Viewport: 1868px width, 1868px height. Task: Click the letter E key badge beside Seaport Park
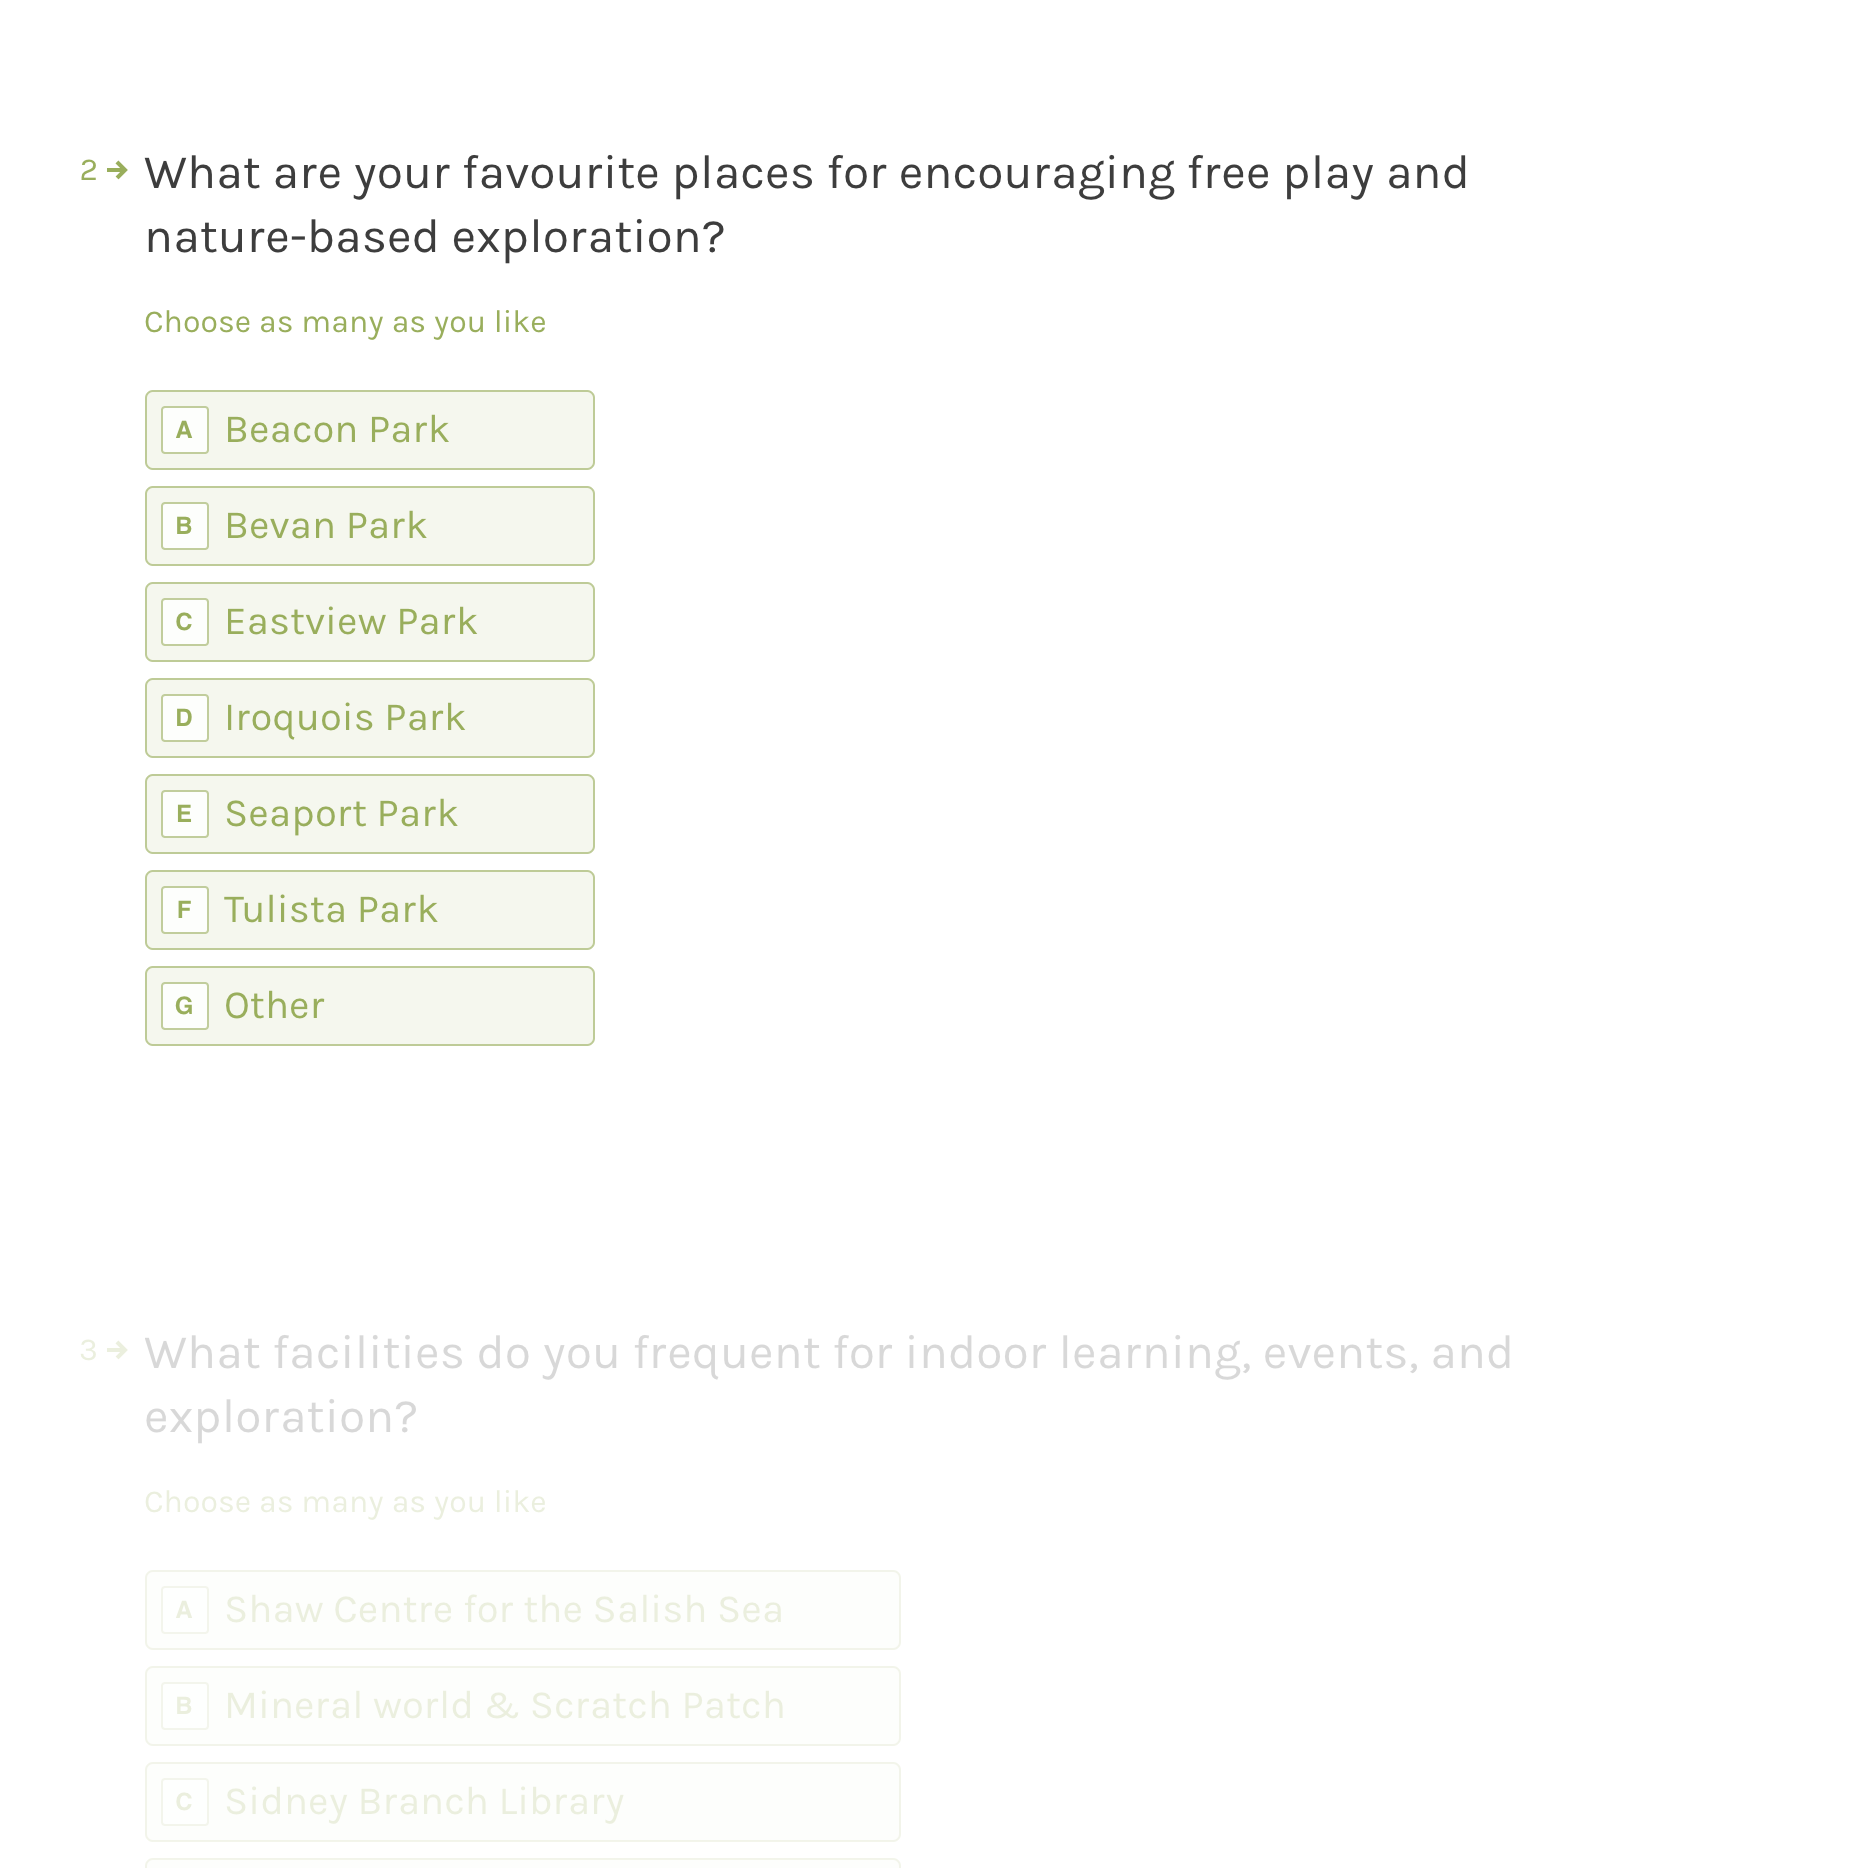[x=185, y=814]
